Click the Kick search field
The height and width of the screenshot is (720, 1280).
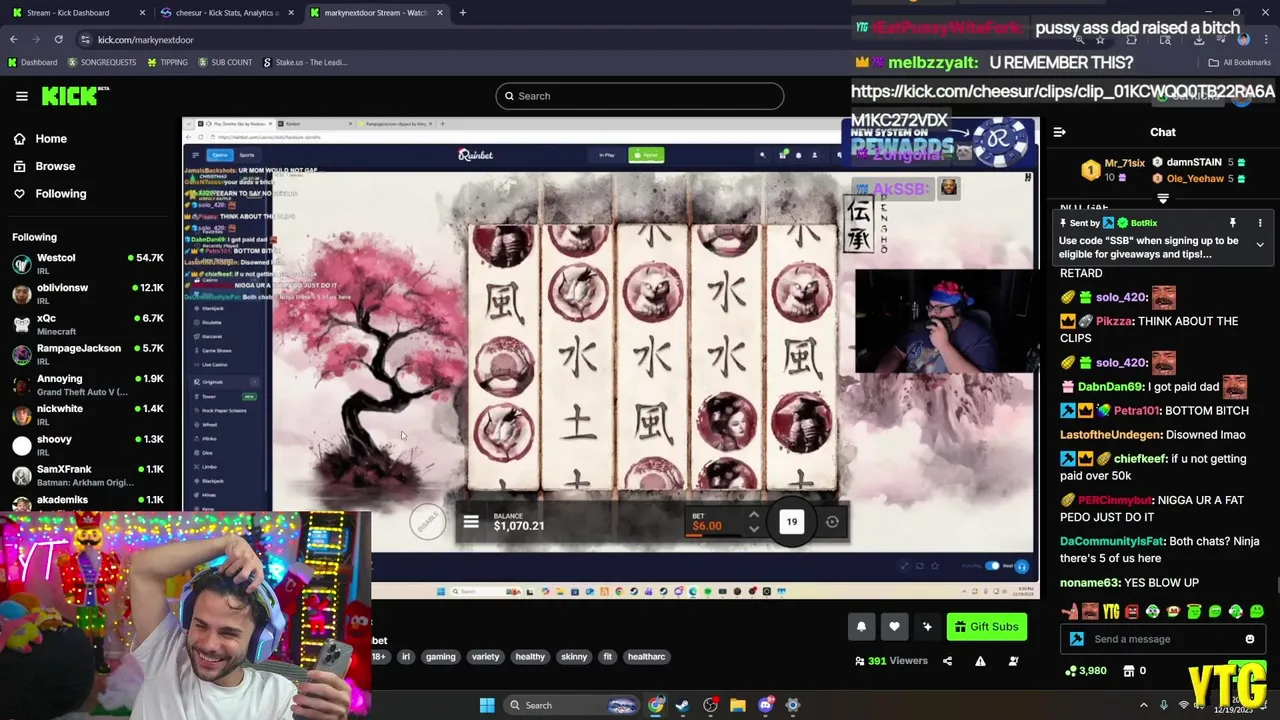click(x=639, y=96)
